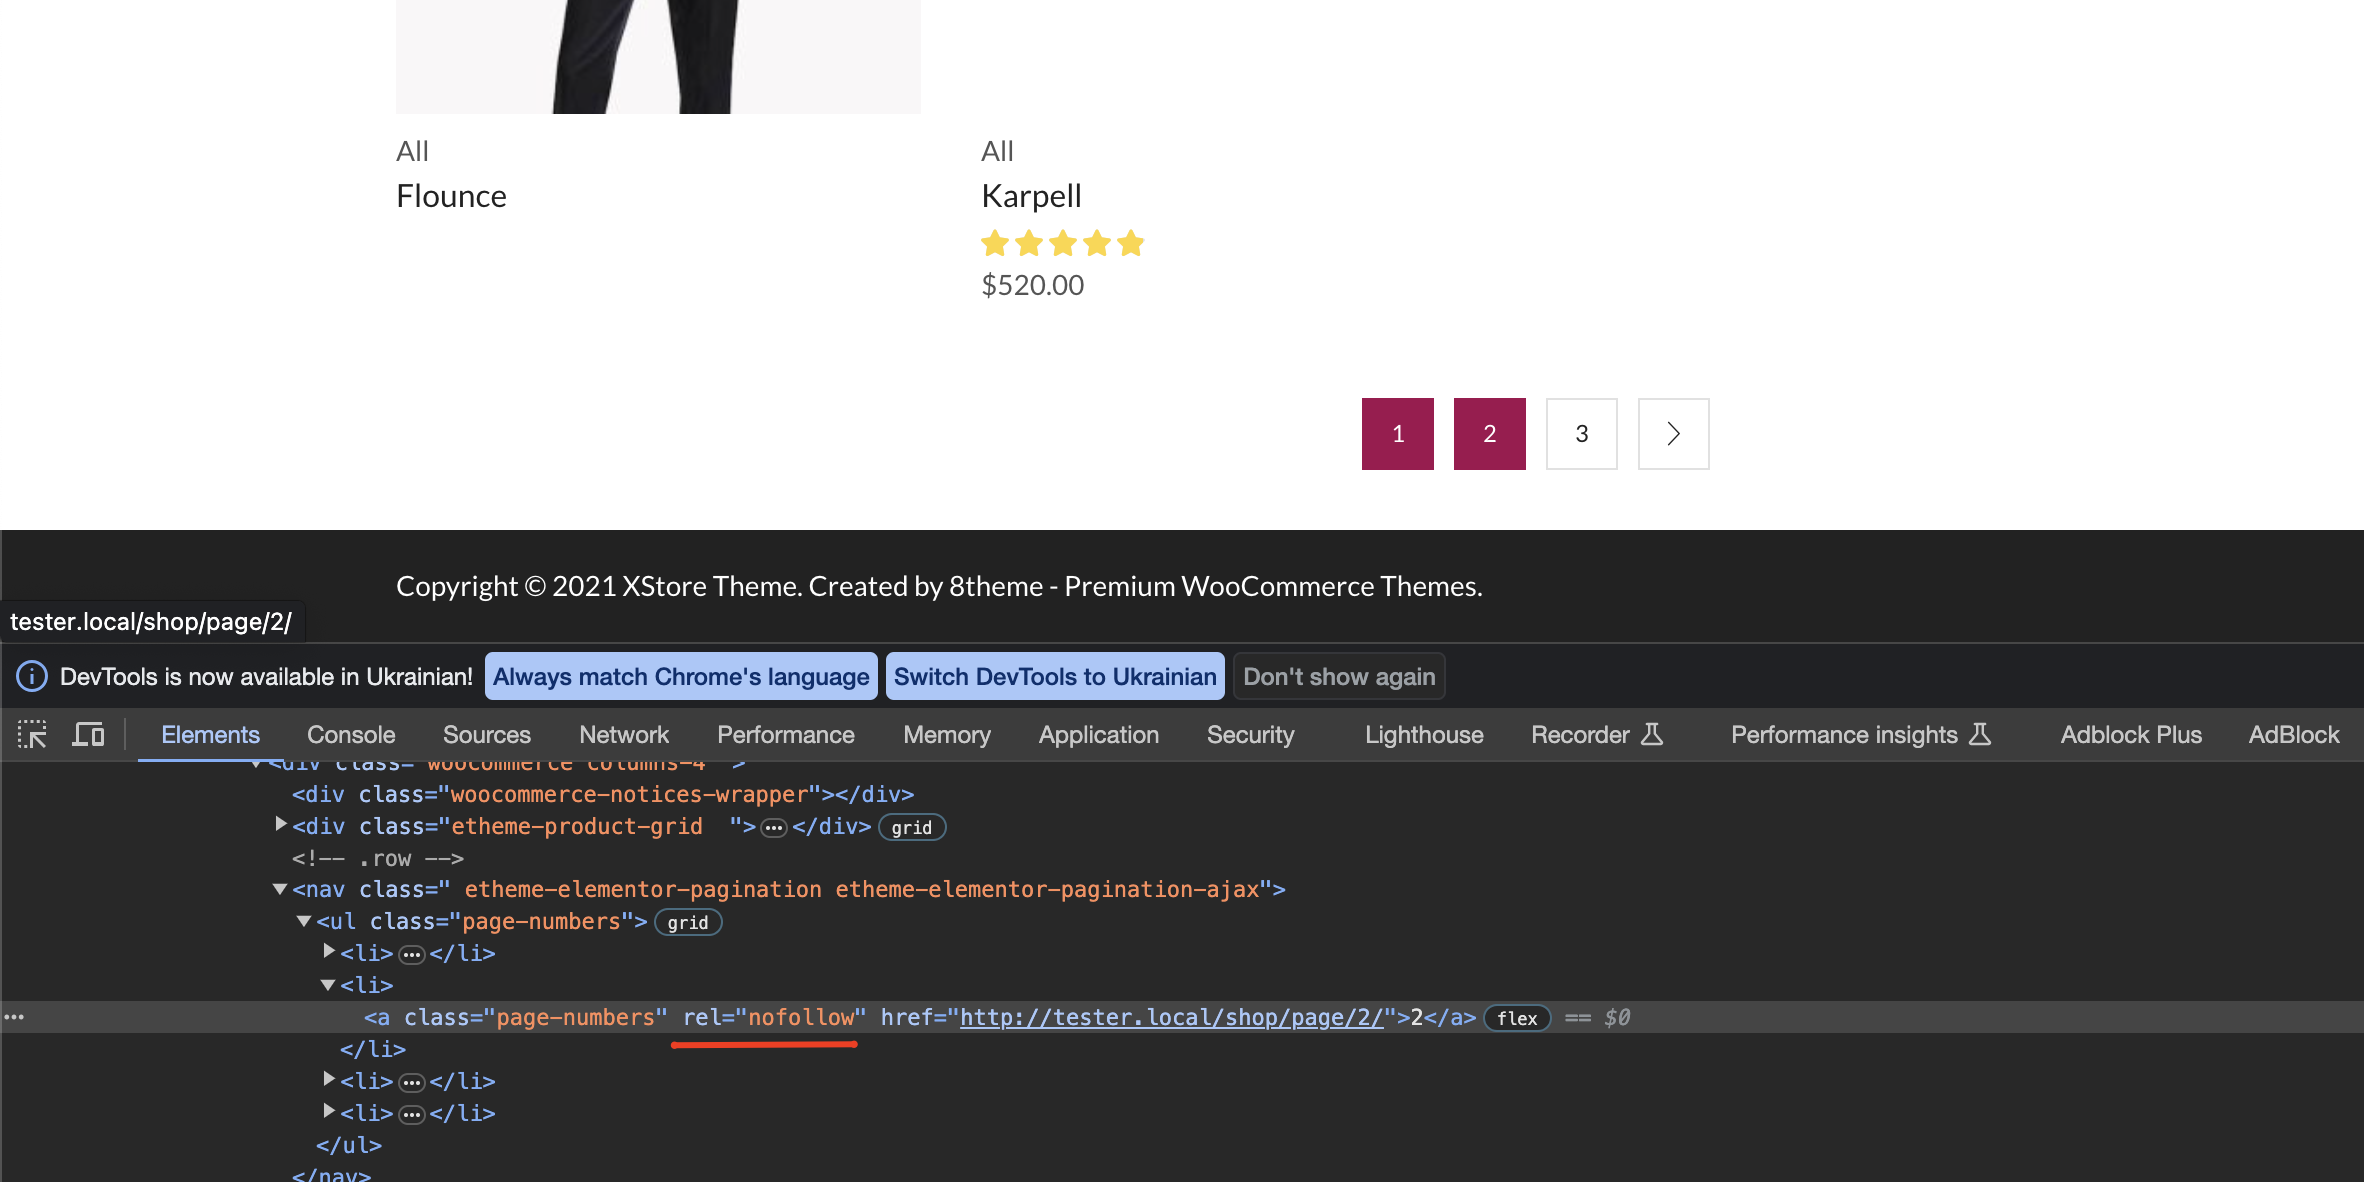Click the footer copyright XStore Theme text
2364x1182 pixels.
click(939, 586)
